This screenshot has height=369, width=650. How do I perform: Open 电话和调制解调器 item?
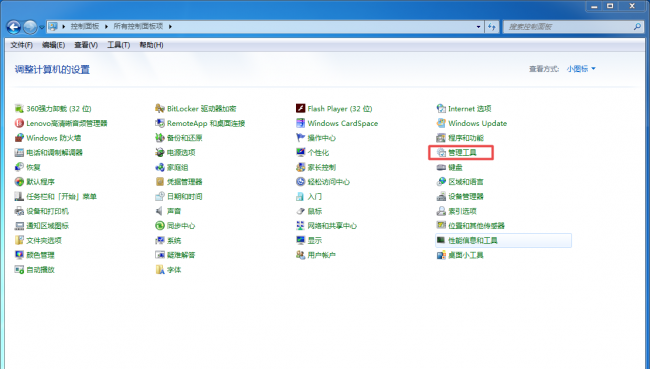click(x=49, y=153)
